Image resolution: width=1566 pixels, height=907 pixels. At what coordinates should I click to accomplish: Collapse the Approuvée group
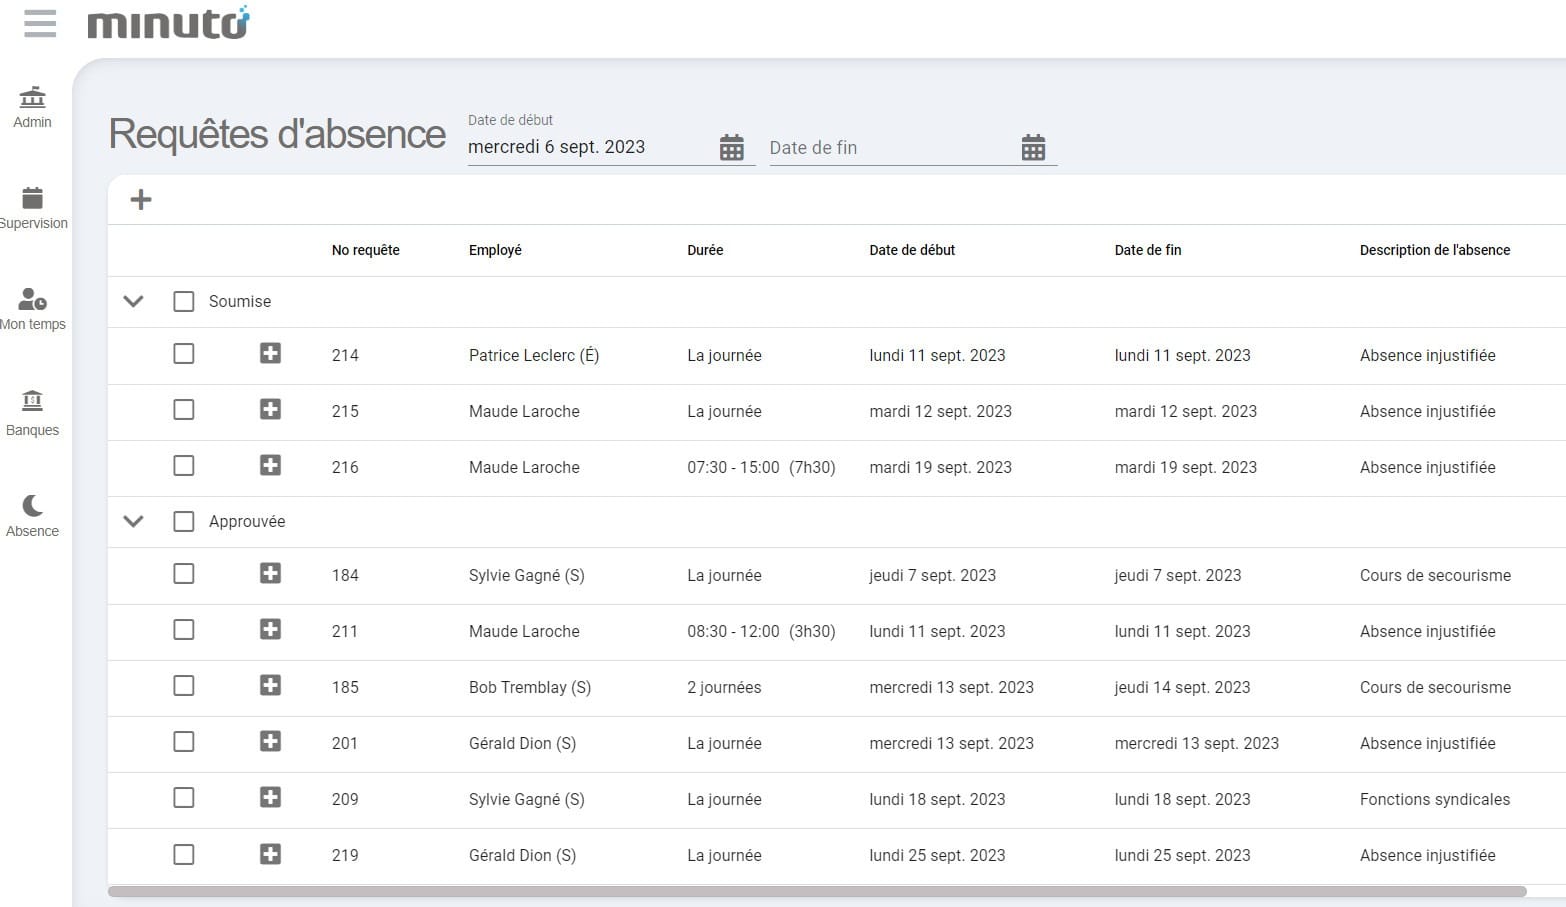133,521
